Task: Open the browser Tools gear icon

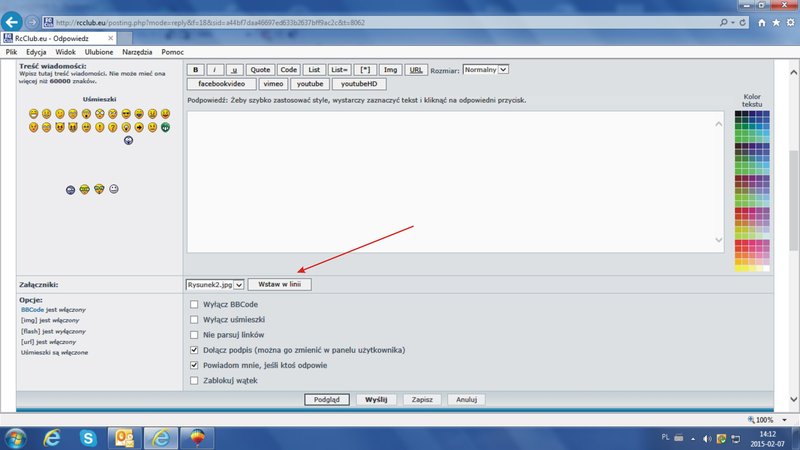Action: (x=790, y=22)
